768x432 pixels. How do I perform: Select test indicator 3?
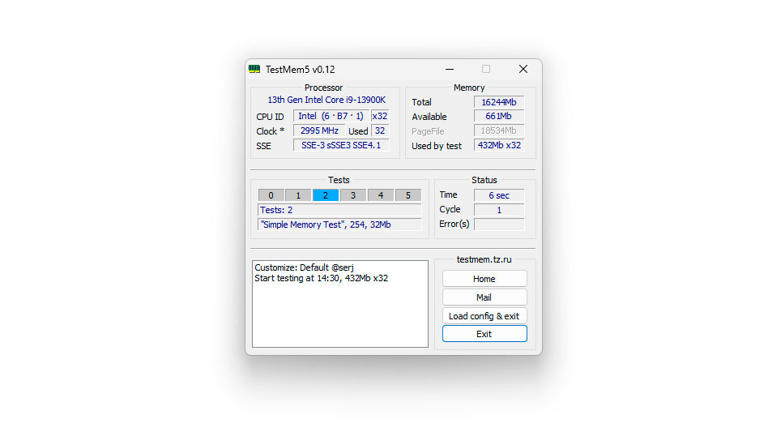(352, 196)
